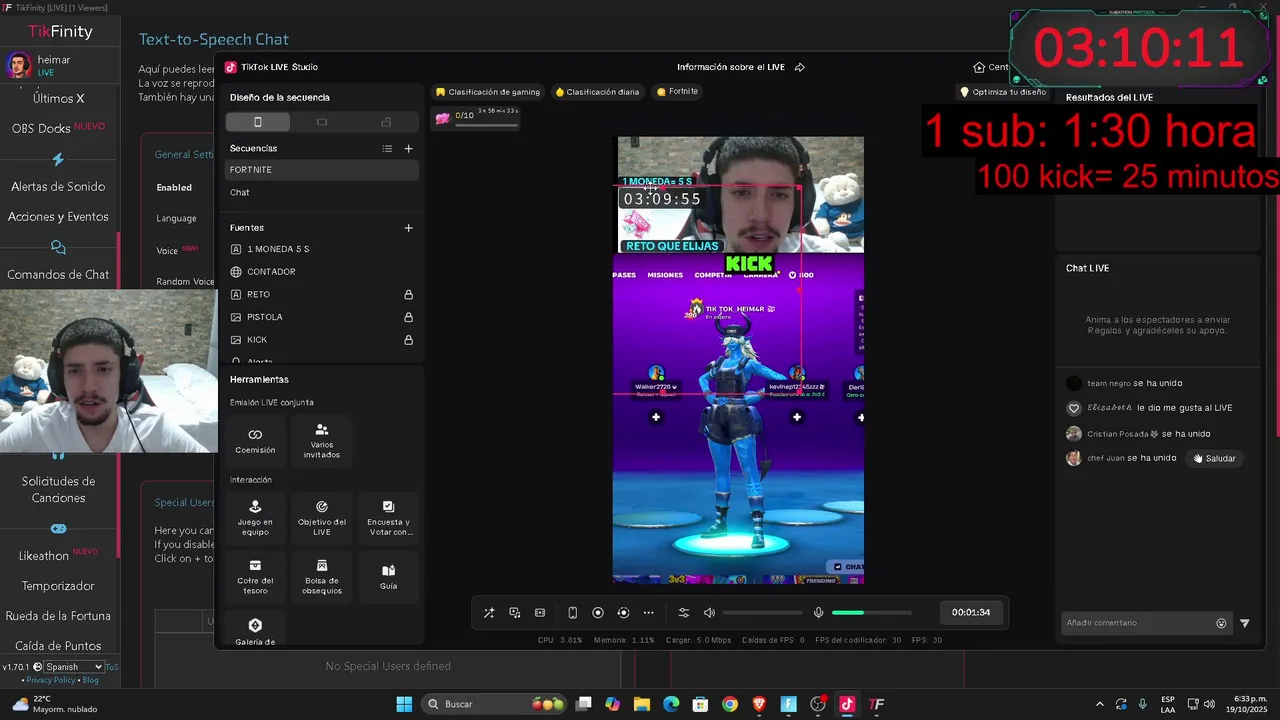
Task: Click the live timer 00:01:34 button
Action: click(971, 613)
